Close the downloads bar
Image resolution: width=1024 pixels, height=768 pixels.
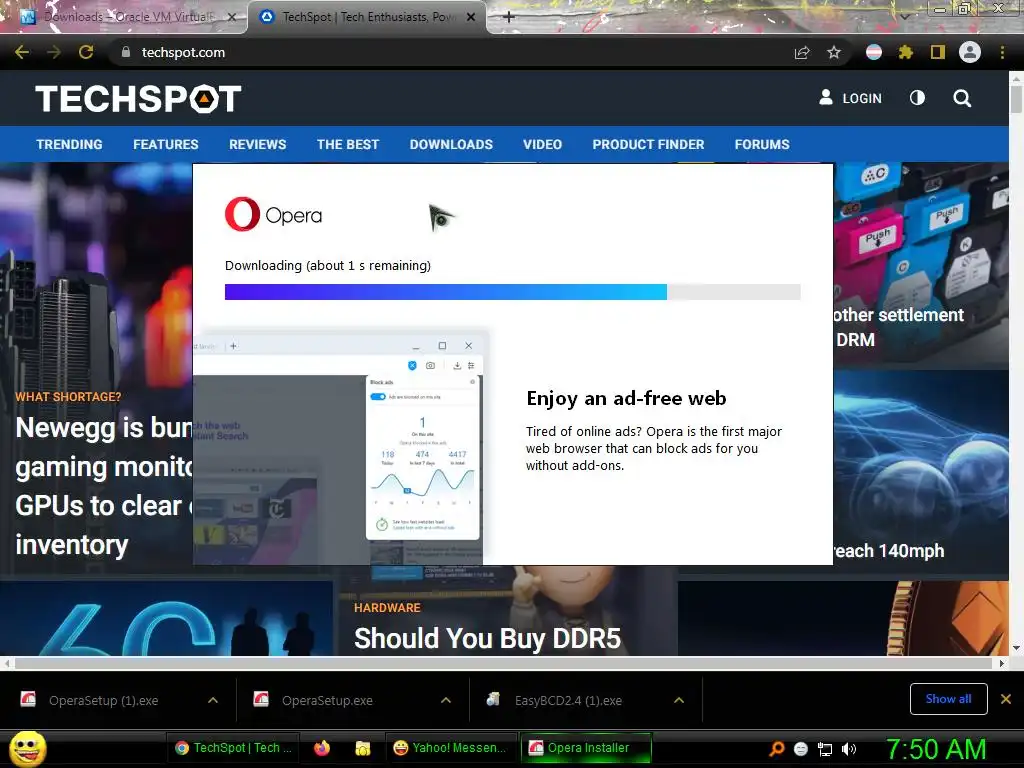[x=1006, y=699]
